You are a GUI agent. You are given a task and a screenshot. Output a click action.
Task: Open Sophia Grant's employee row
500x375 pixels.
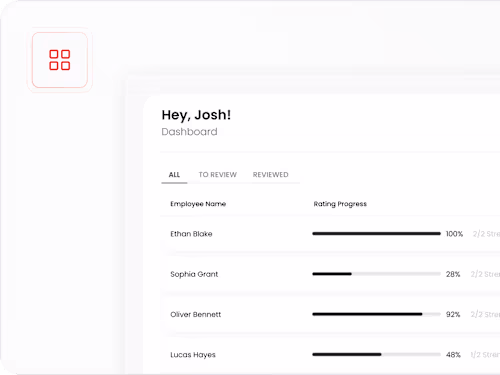pyautogui.click(x=330, y=274)
